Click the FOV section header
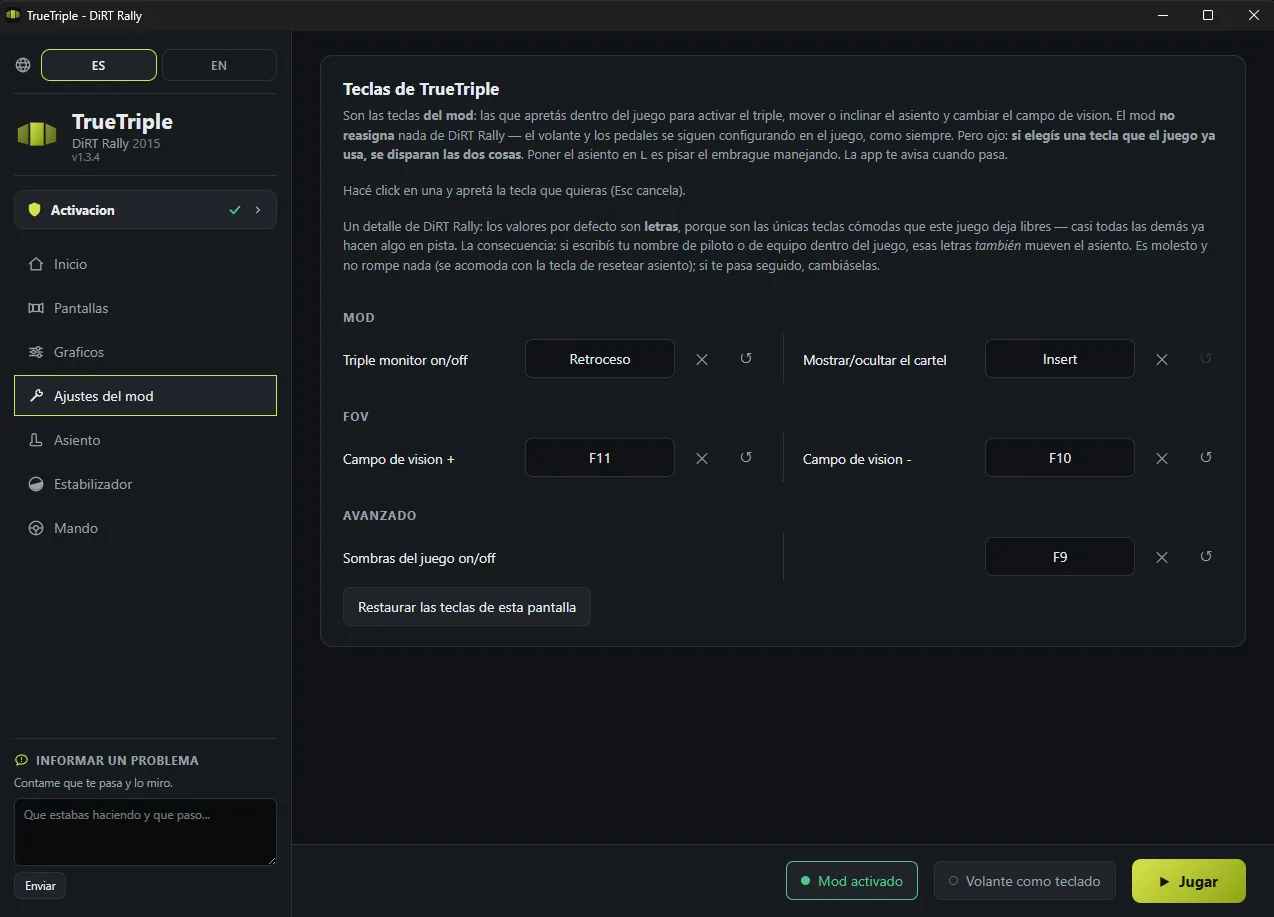 click(356, 417)
